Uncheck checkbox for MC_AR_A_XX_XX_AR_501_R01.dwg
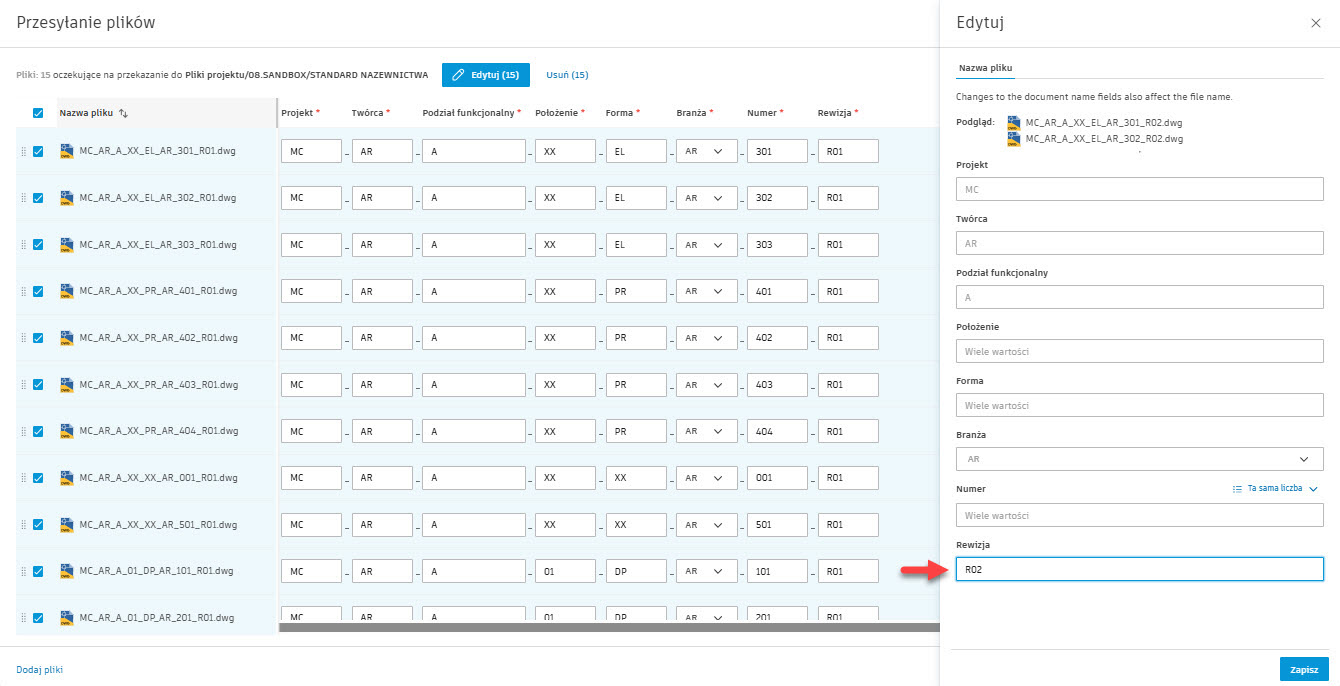This screenshot has height=686, width=1340. click(x=38, y=524)
